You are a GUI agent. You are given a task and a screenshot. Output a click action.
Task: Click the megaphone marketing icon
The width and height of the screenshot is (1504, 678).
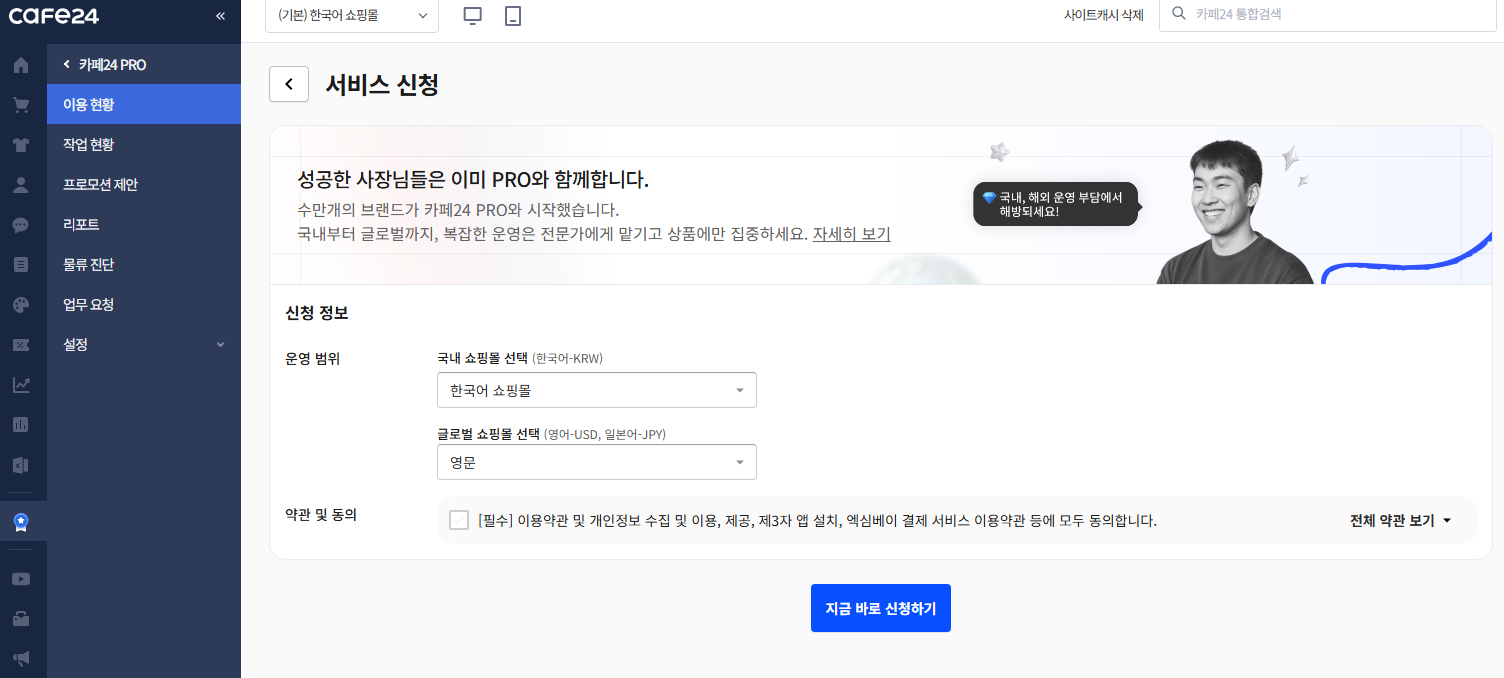(x=21, y=658)
